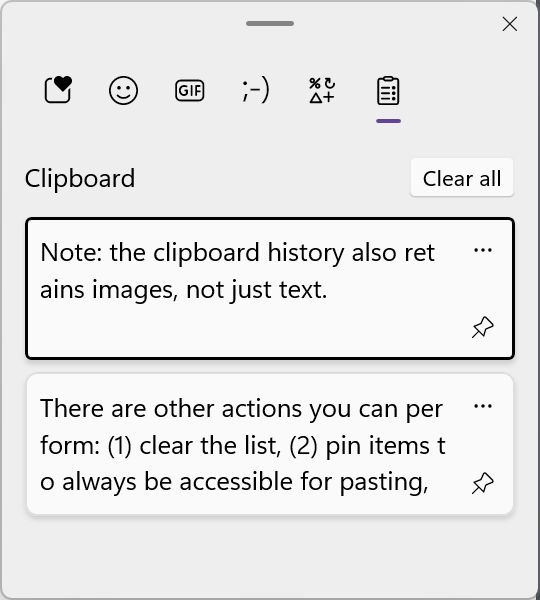540x600 pixels.
Task: Switch to the Emoji smiley tab
Action: point(123,90)
